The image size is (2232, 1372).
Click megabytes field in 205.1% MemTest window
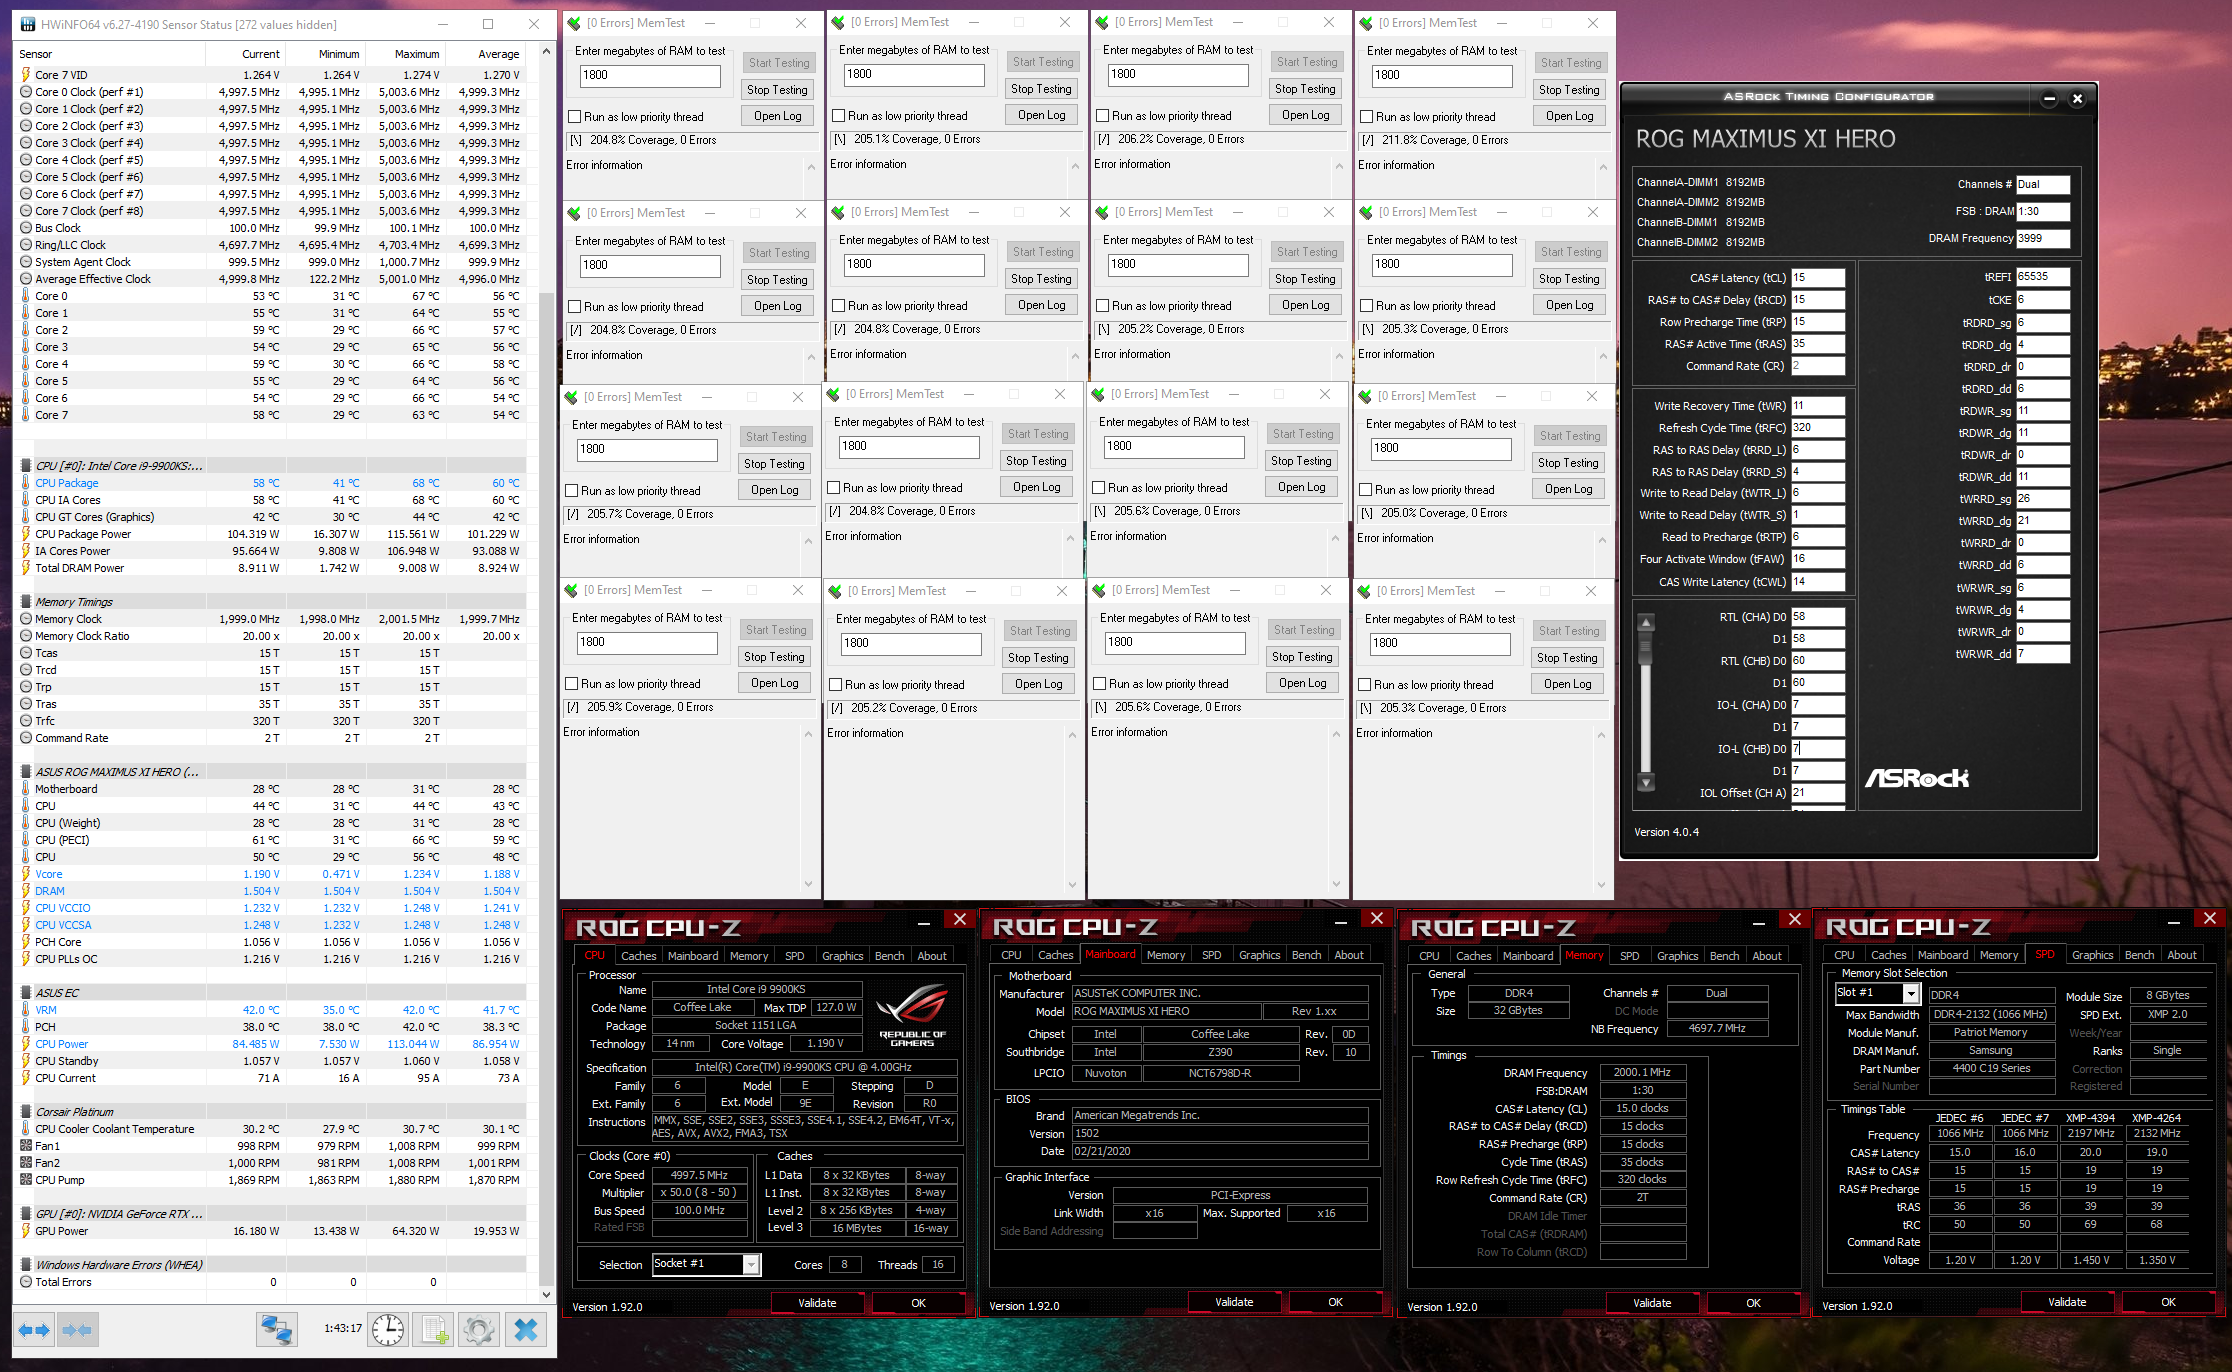(914, 75)
